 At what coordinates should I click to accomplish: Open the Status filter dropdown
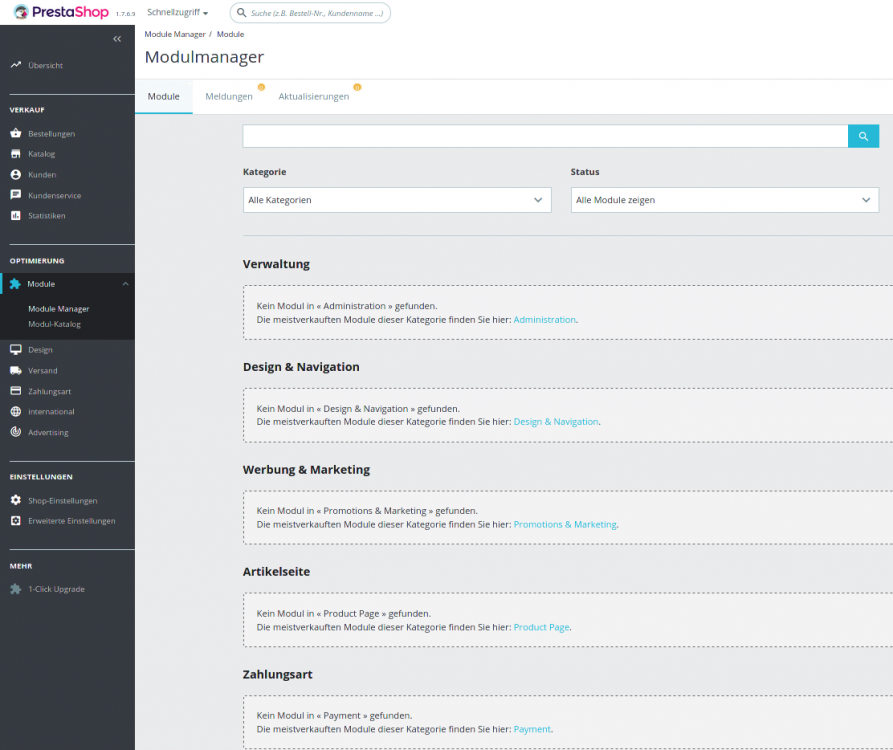click(725, 200)
